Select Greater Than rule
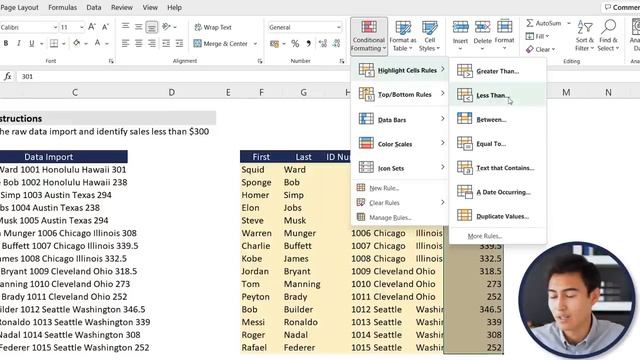Screen dimensions: 640x360 point(498,71)
